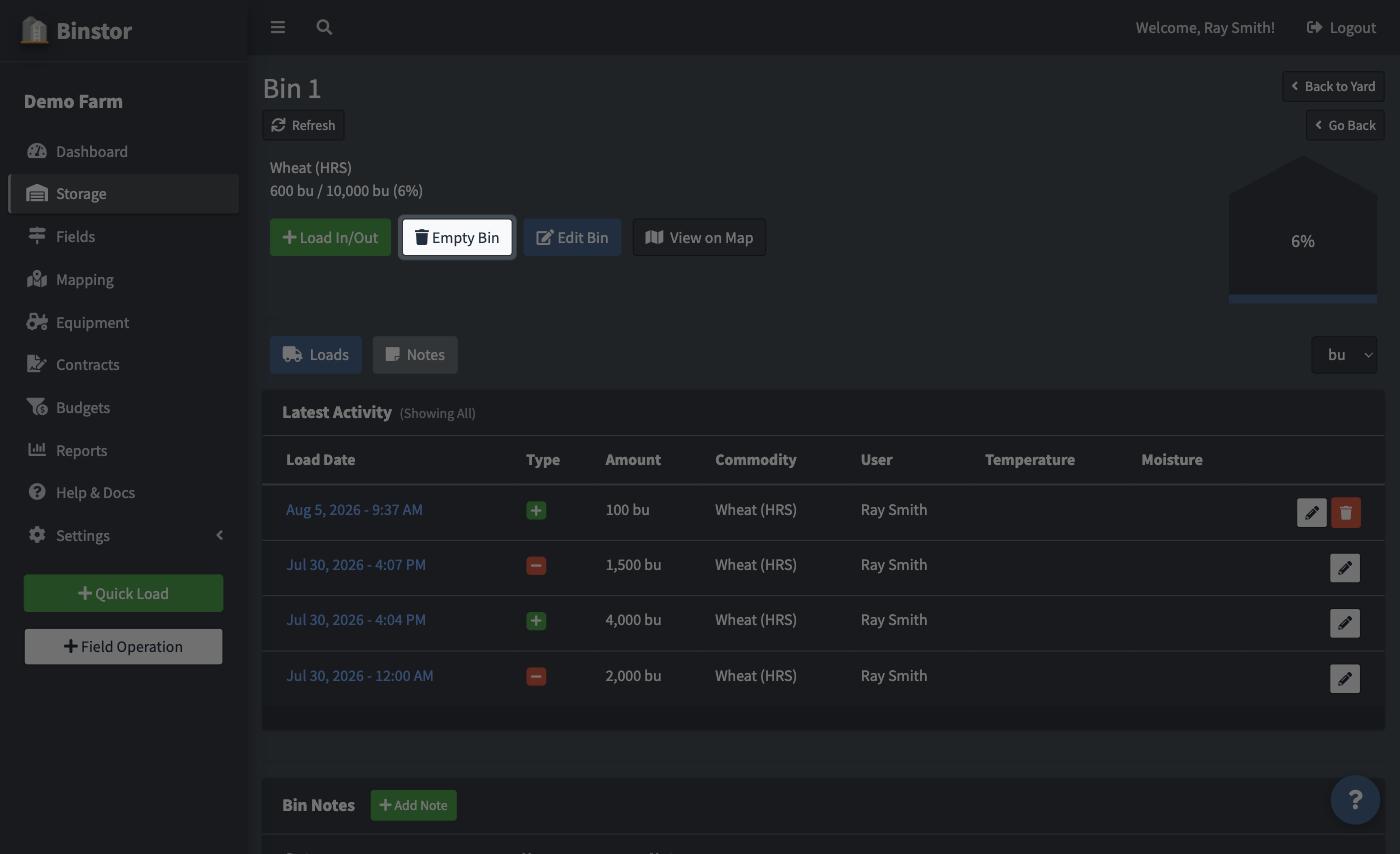
Task: Click the Type column header
Action: 543,460
